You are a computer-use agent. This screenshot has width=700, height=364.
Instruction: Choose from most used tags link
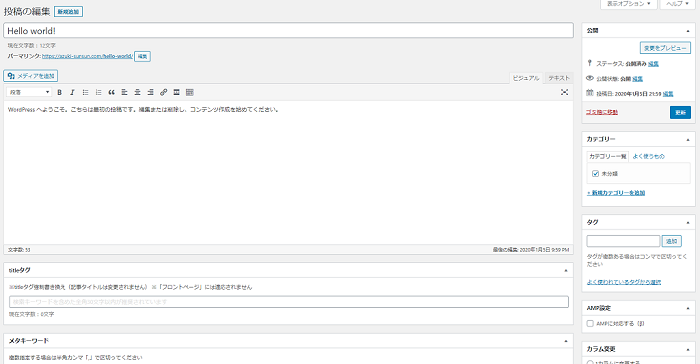click(x=624, y=282)
